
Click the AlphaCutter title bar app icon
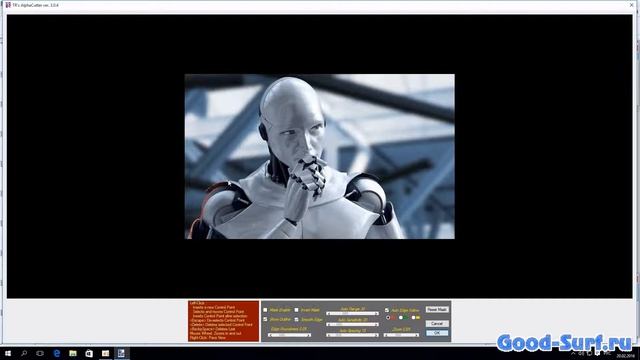tap(8, 5)
